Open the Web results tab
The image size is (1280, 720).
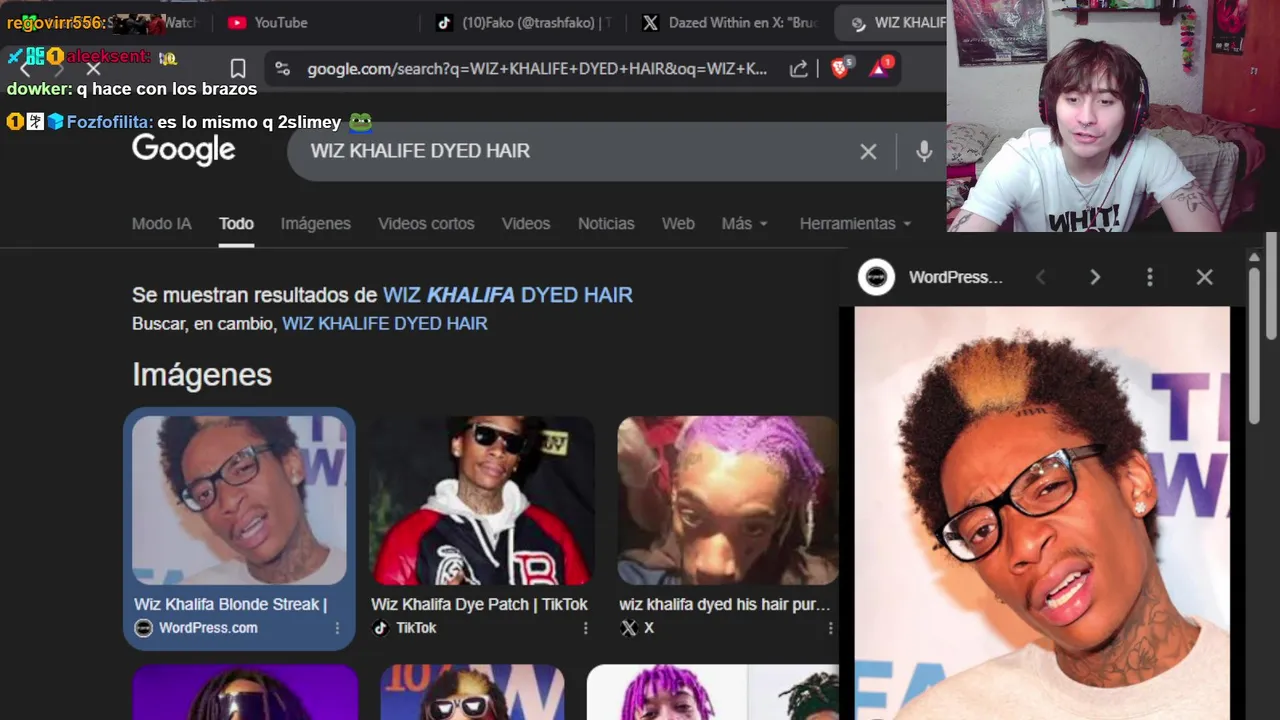(678, 223)
